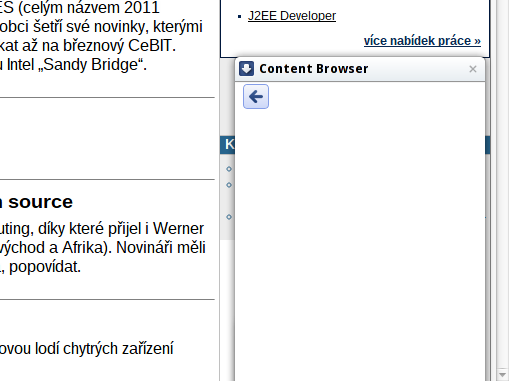This screenshot has height=381, width=509.
Task: Close the Content Browser panel
Action: 473,69
